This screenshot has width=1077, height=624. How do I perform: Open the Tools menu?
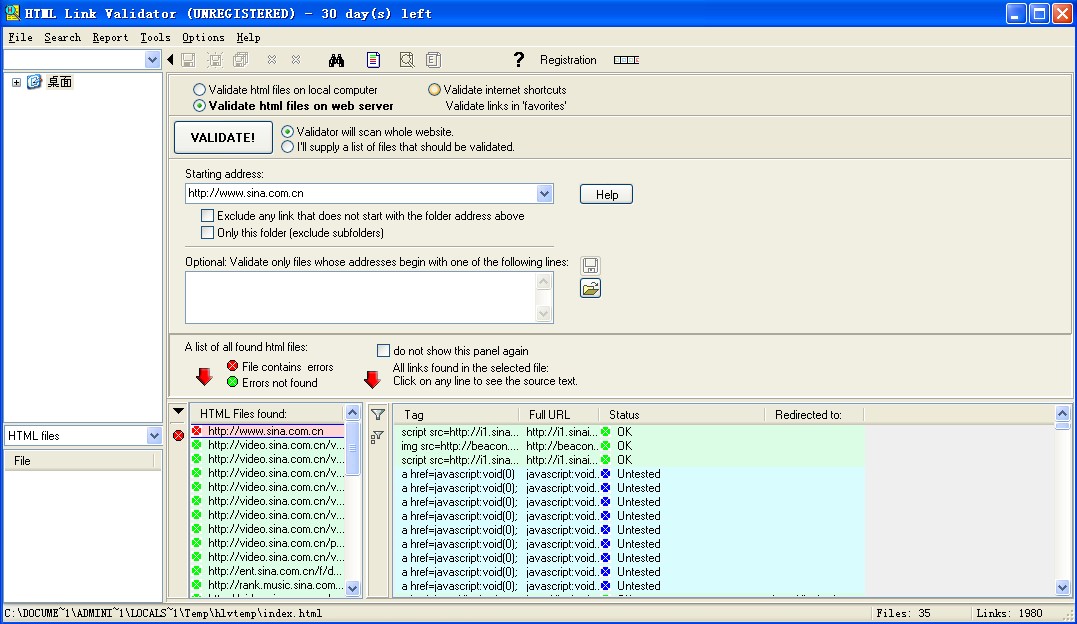155,37
